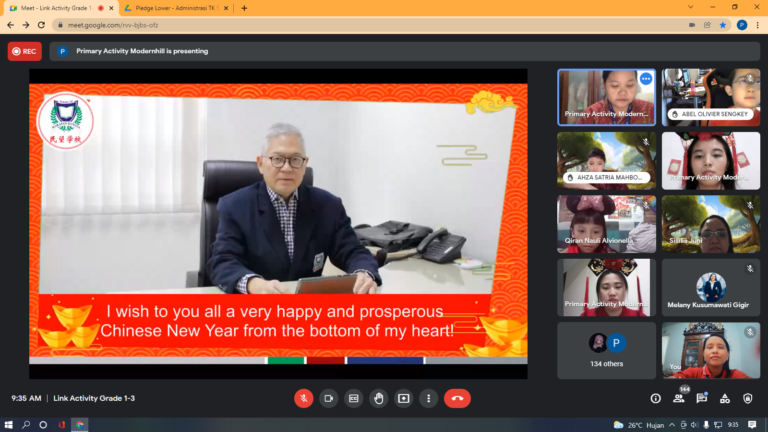Image resolution: width=768 pixels, height=432 pixels.
Task: Unmute the microphone in Meet
Action: (x=303, y=398)
